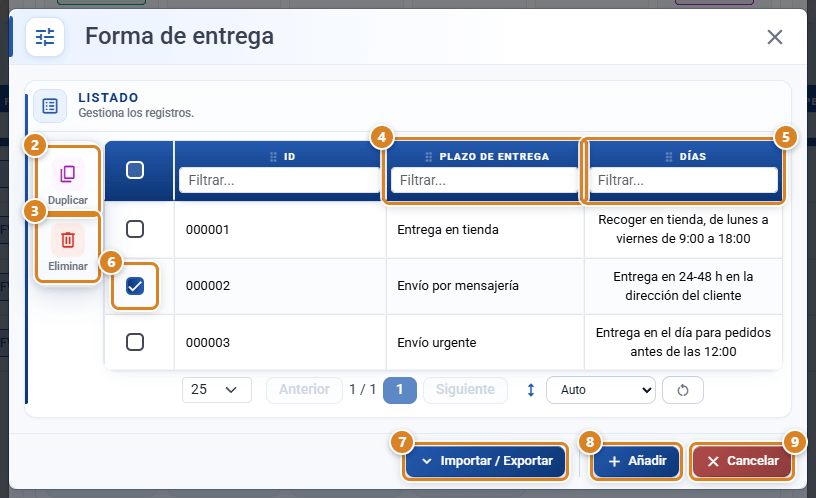
Task: Focus the Días filter field
Action: pos(683,180)
